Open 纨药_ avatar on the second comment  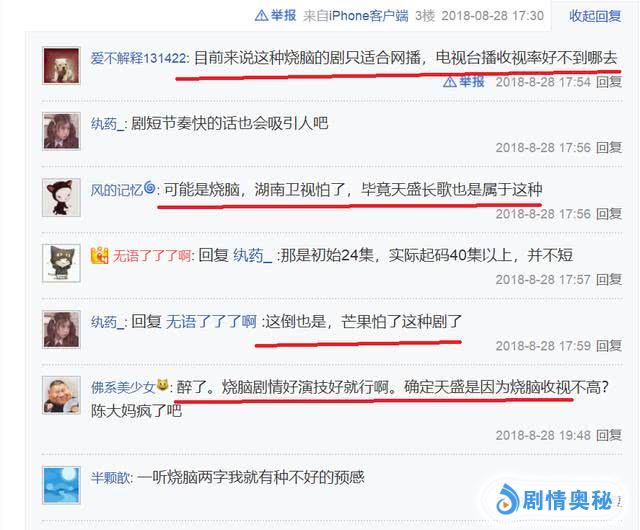pos(62,131)
